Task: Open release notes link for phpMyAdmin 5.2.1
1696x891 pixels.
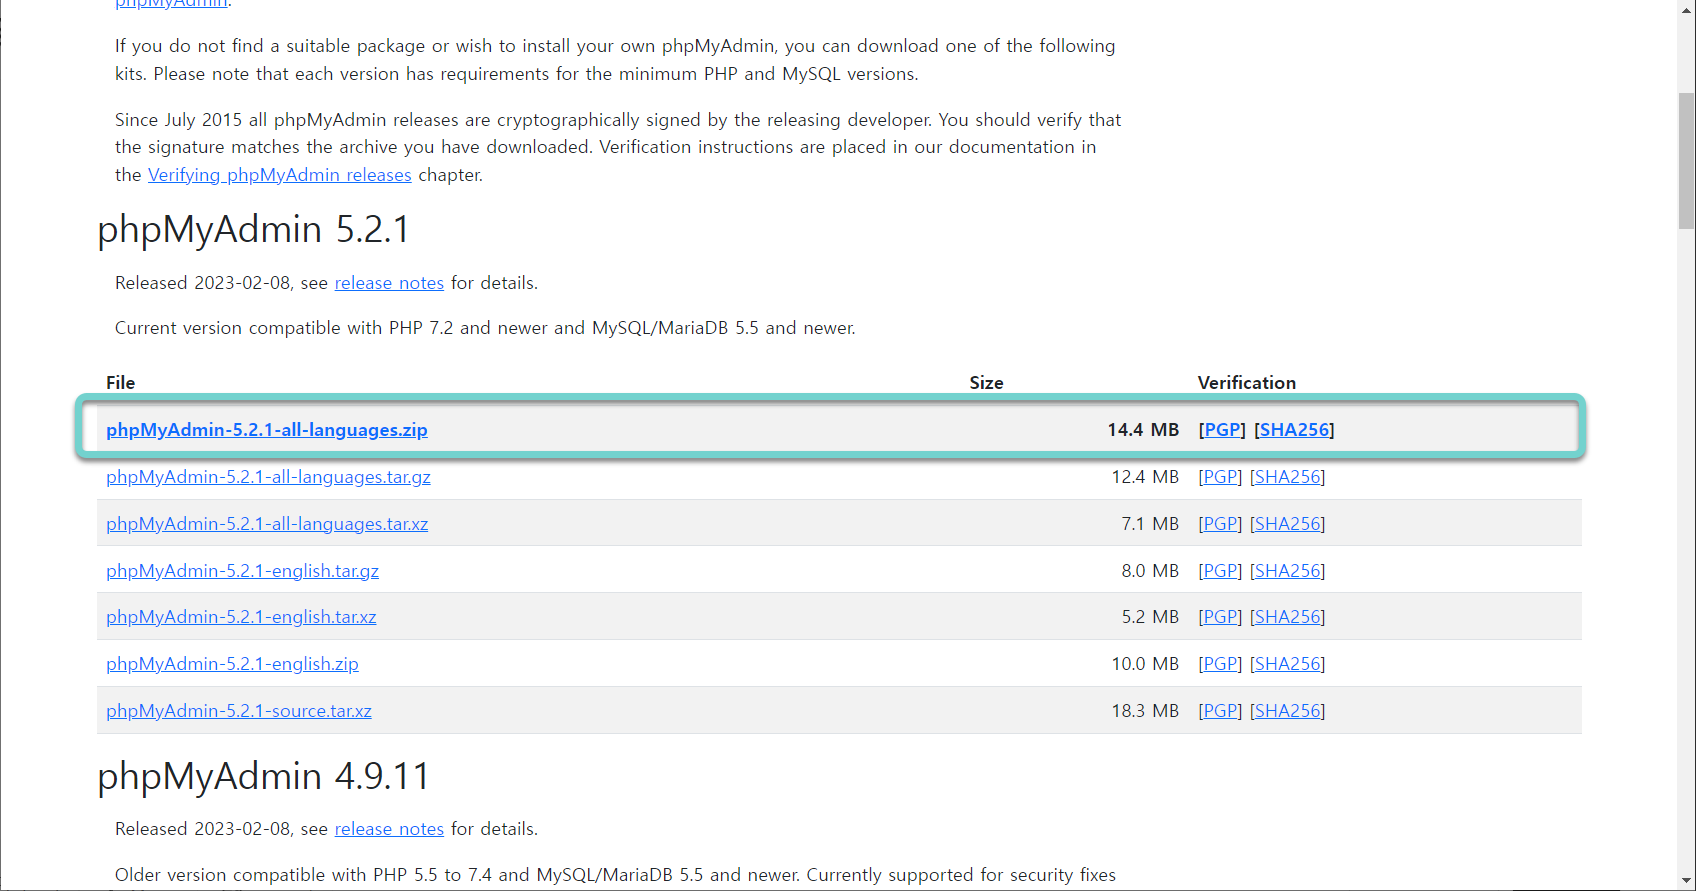Action: [x=389, y=283]
